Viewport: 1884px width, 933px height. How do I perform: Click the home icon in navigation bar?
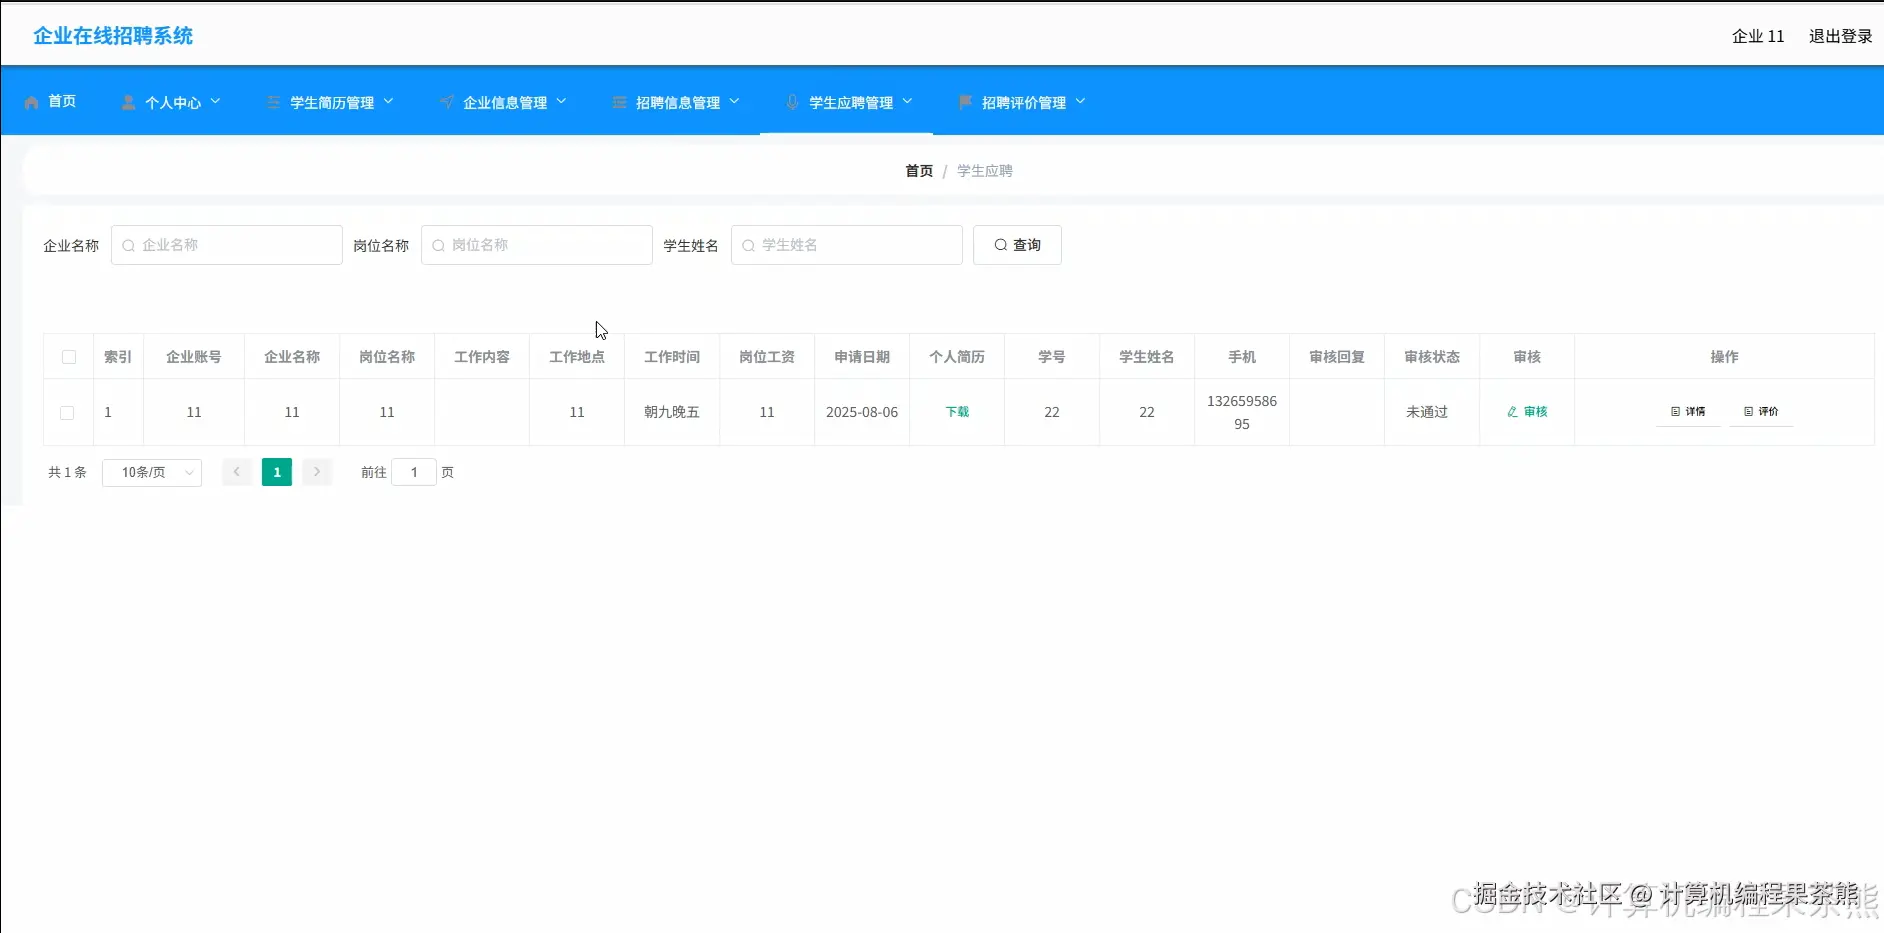pyautogui.click(x=32, y=102)
